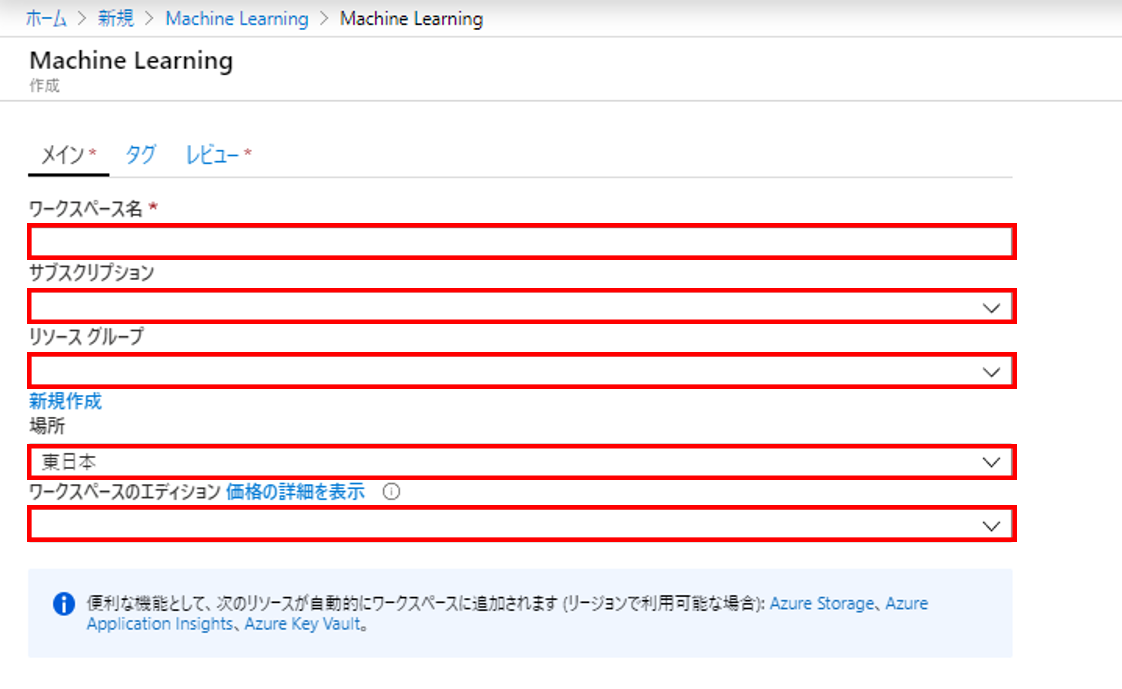
Task: Navigate to 新規 in the breadcrumb
Action: click(115, 19)
